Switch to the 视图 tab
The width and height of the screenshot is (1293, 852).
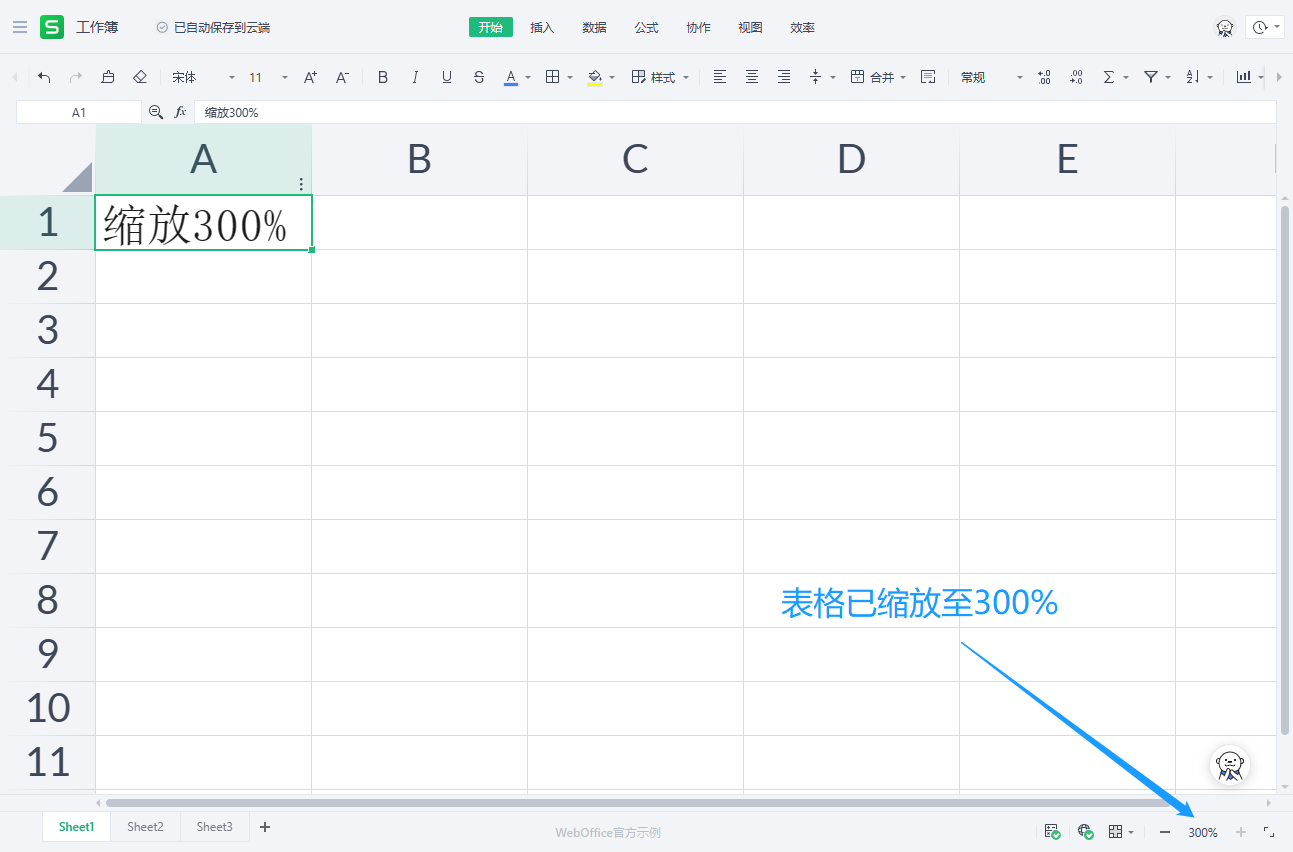point(750,27)
